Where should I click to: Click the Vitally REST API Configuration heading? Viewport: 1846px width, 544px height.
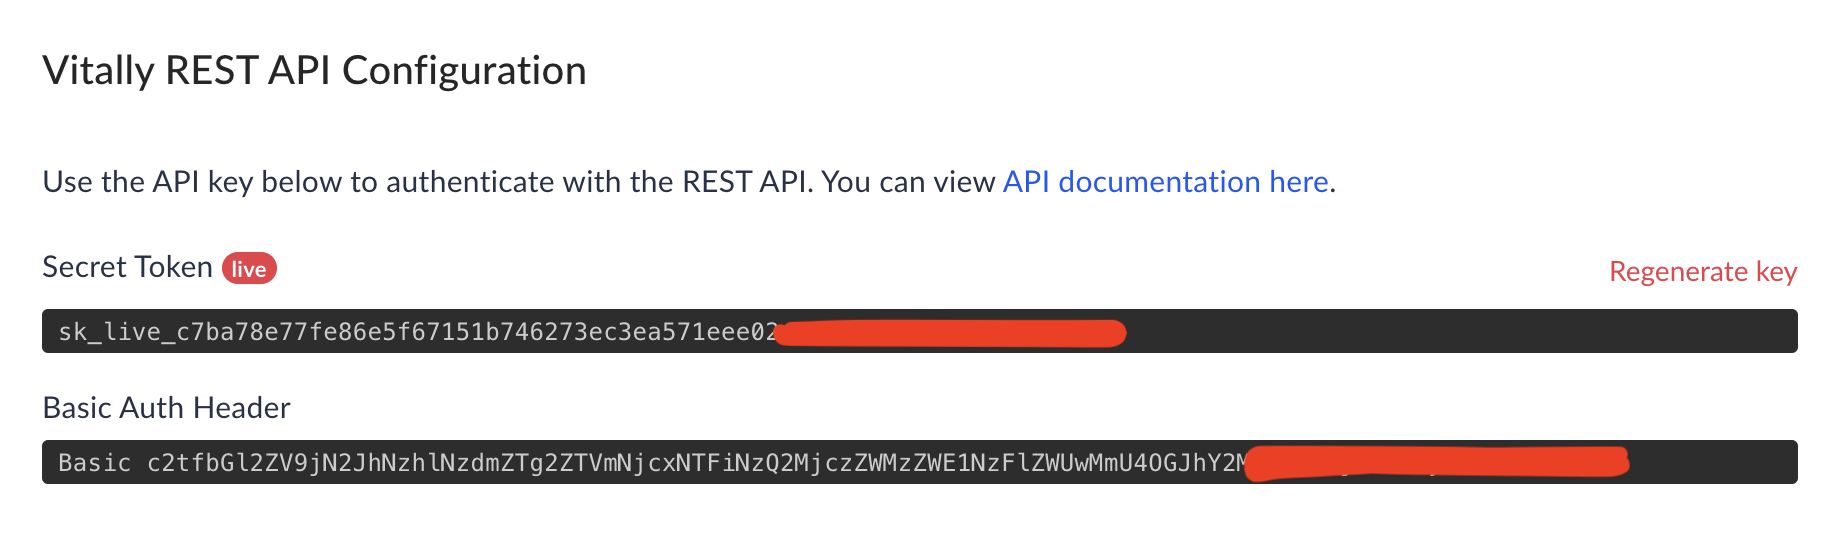pos(314,71)
